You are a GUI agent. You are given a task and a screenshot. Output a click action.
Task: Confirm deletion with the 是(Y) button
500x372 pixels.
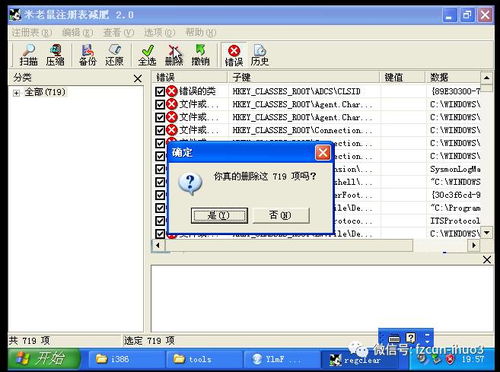click(x=219, y=215)
